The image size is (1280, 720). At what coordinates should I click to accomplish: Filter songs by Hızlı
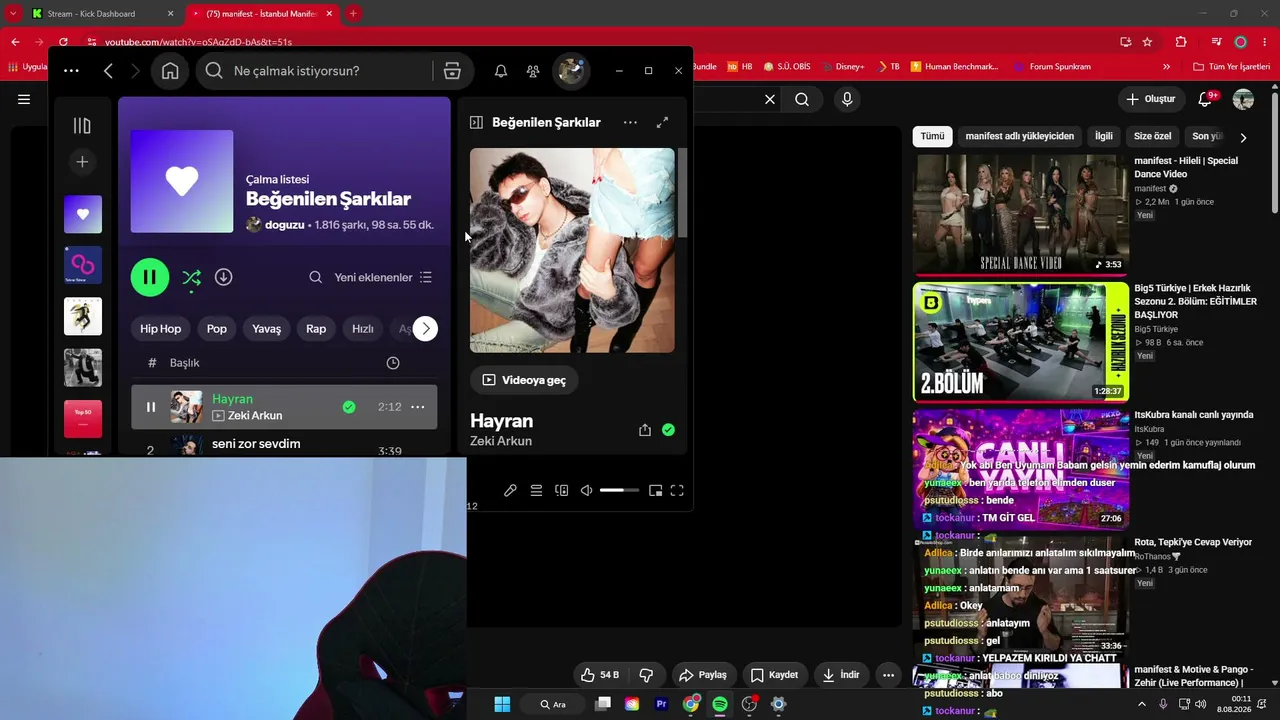pos(363,329)
